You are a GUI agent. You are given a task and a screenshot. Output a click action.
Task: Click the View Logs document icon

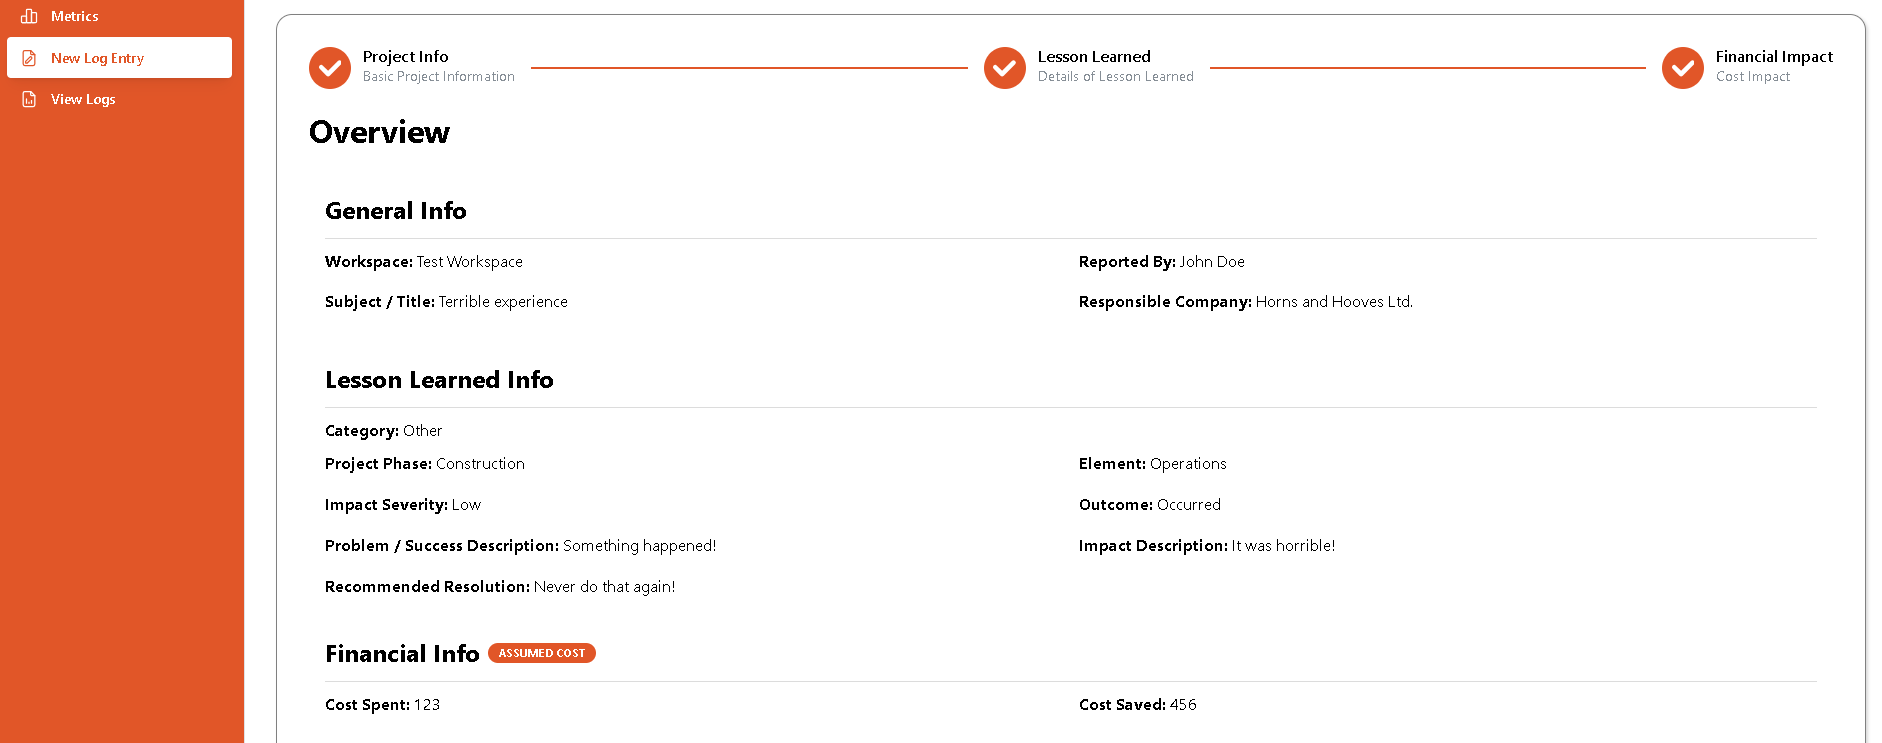pos(29,99)
